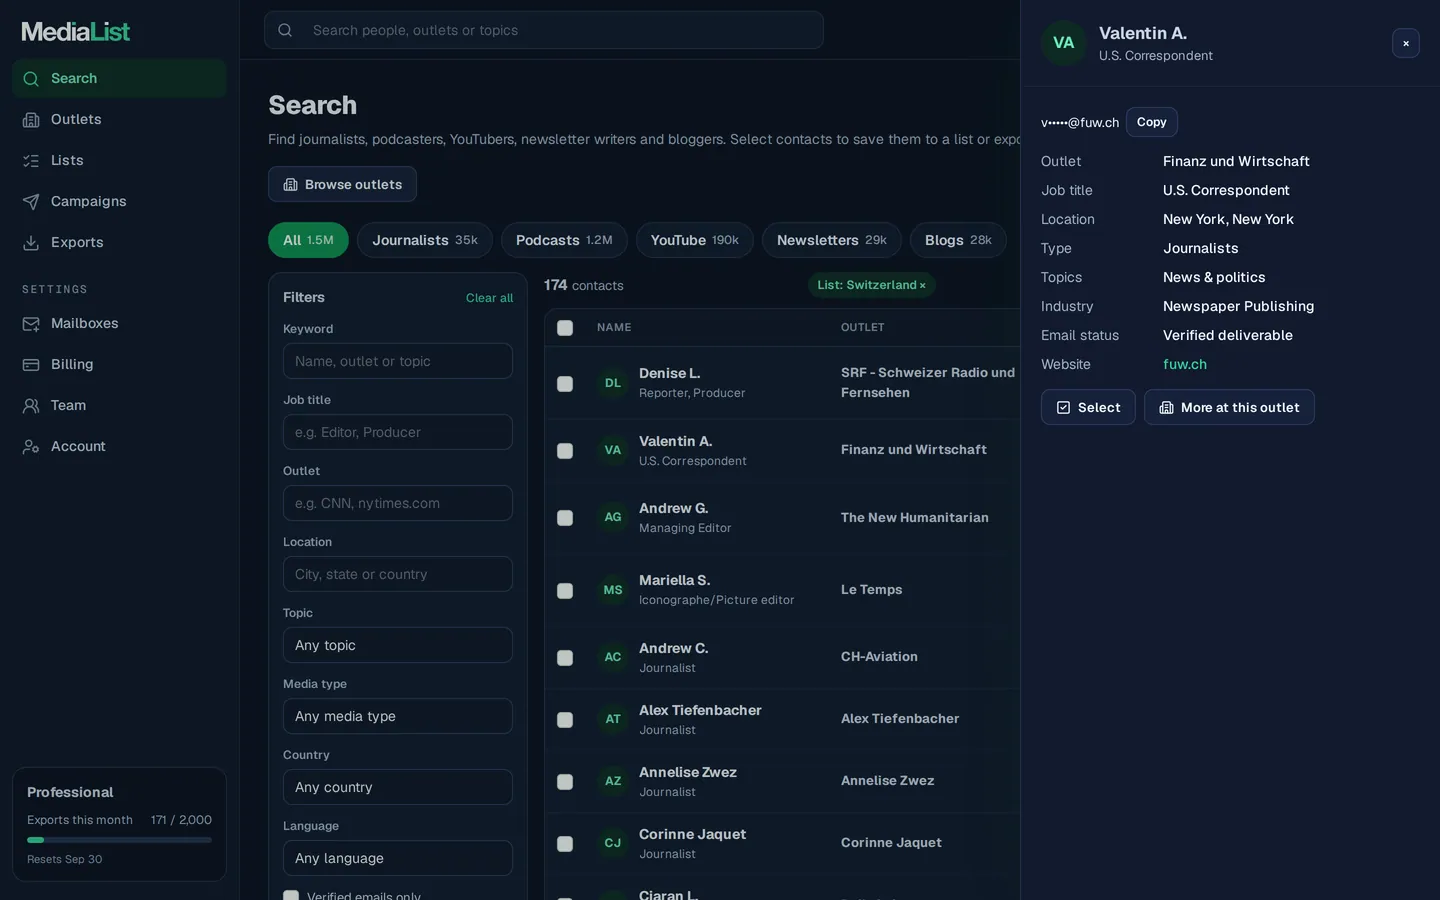This screenshot has width=1440, height=900.
Task: Click the Job title filter input
Action: coord(398,432)
